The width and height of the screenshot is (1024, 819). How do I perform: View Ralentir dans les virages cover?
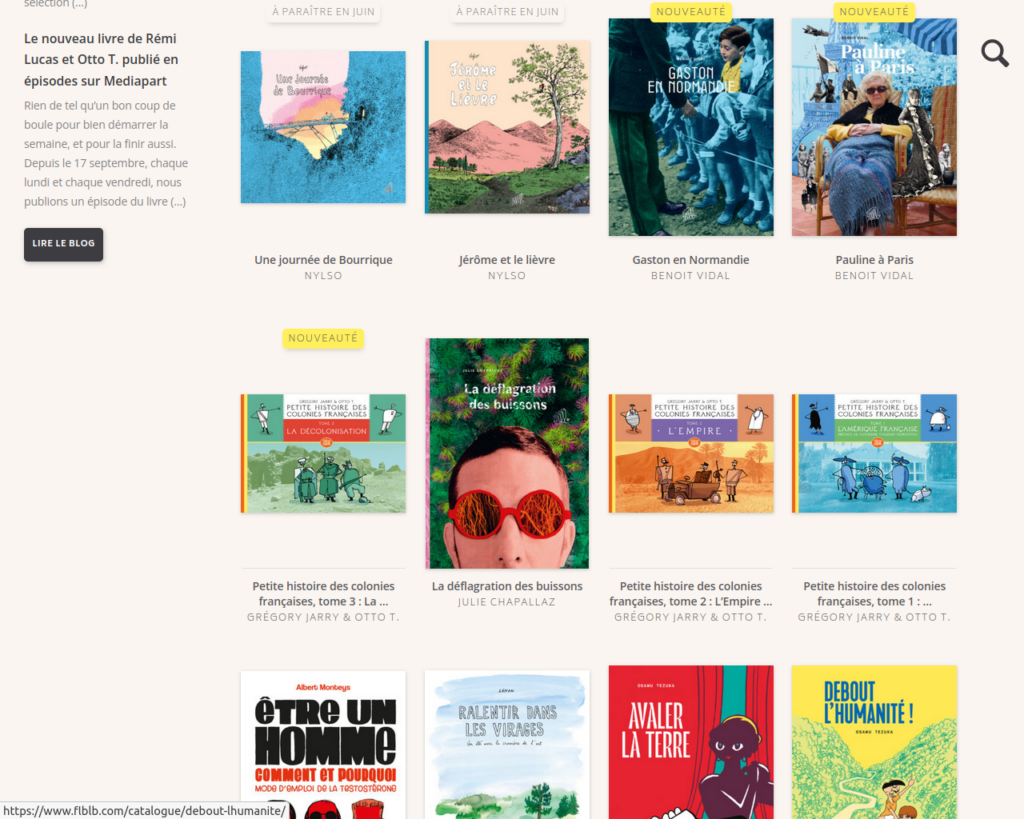coord(507,745)
